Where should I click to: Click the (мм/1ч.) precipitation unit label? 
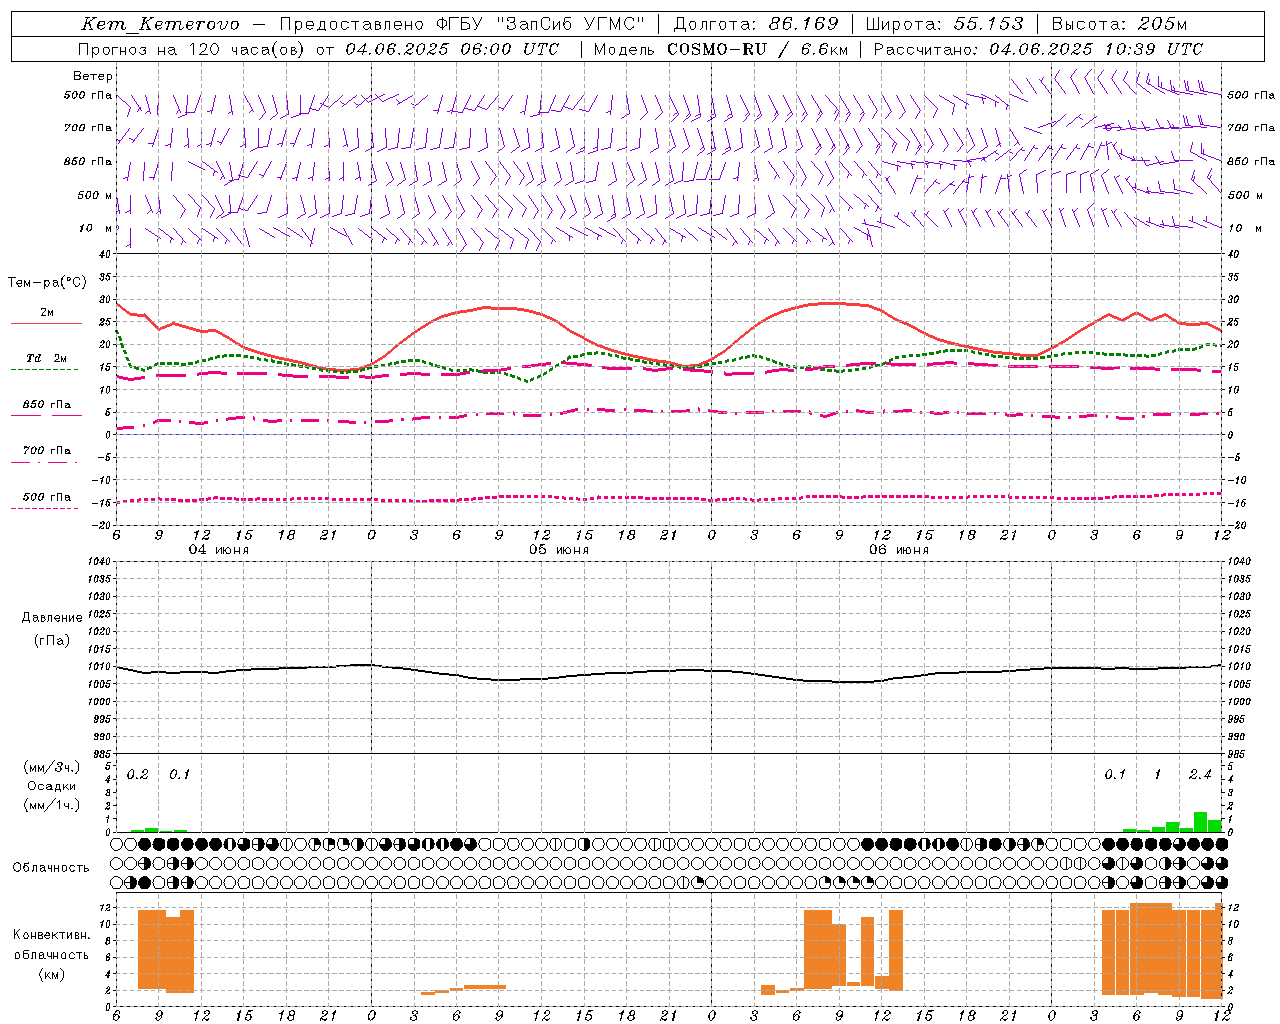(x=51, y=804)
